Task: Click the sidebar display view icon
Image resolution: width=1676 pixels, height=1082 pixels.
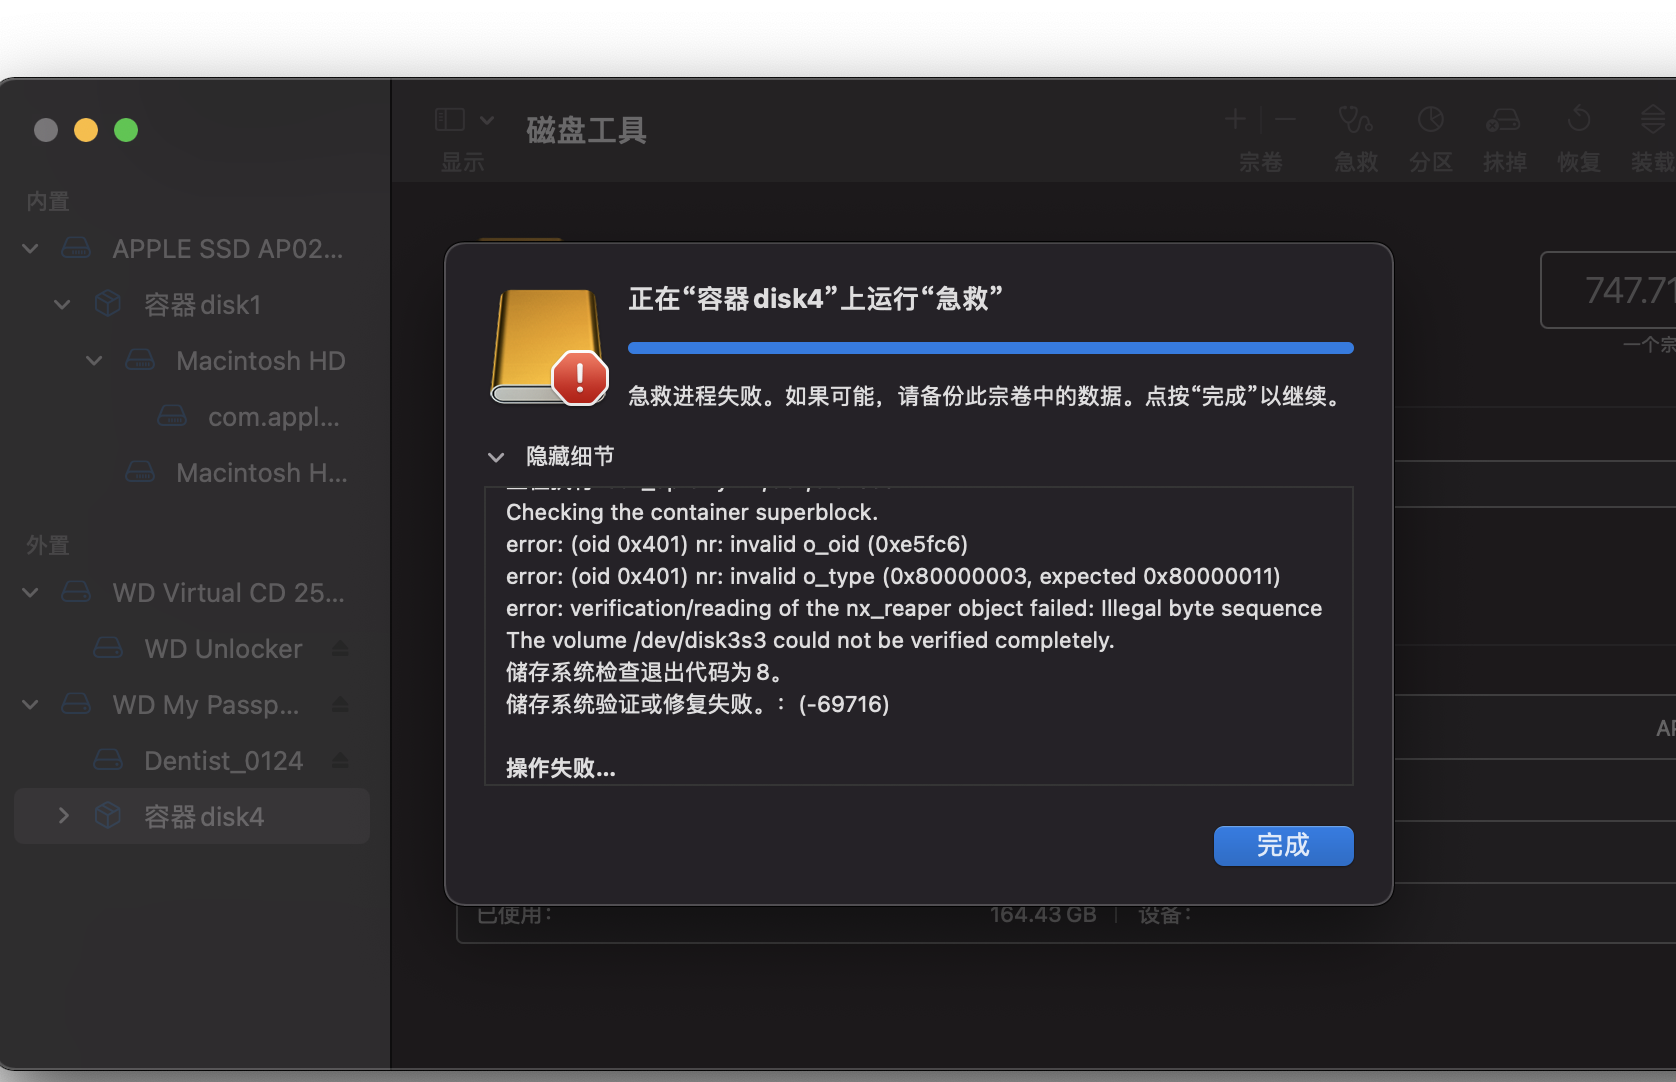Action: 450,120
